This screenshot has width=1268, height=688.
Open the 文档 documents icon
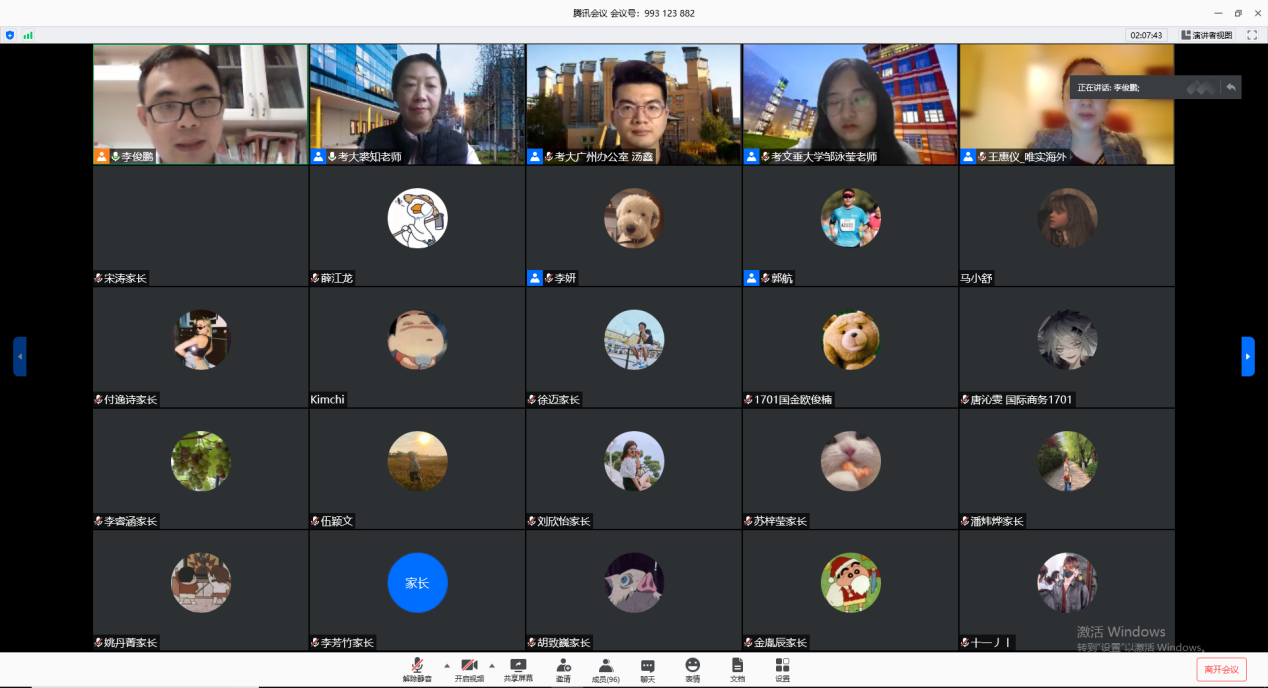pos(737,669)
